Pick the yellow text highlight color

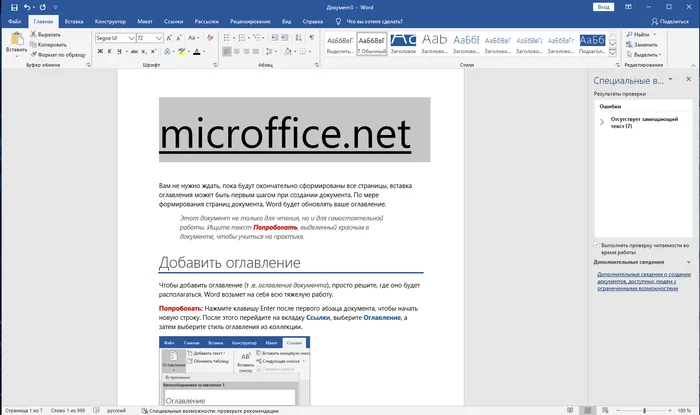point(181,51)
